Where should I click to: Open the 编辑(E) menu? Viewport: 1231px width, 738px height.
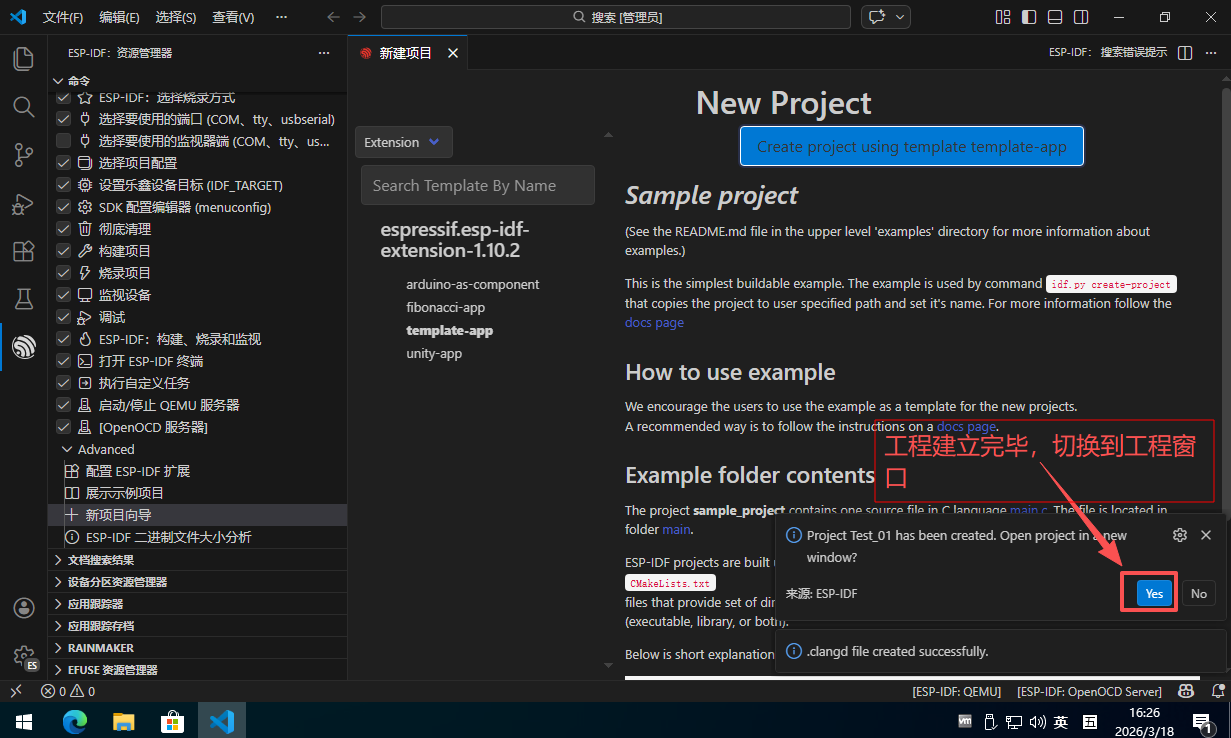pyautogui.click(x=120, y=17)
